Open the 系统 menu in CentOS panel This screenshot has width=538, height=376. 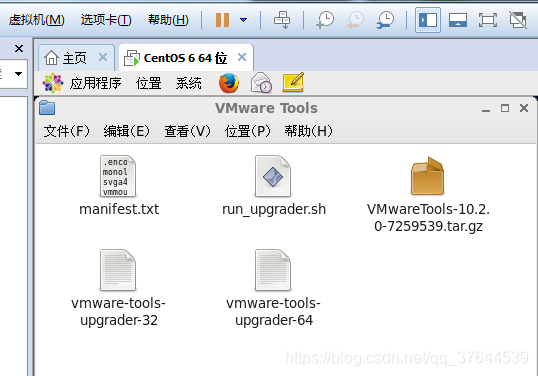[x=189, y=83]
